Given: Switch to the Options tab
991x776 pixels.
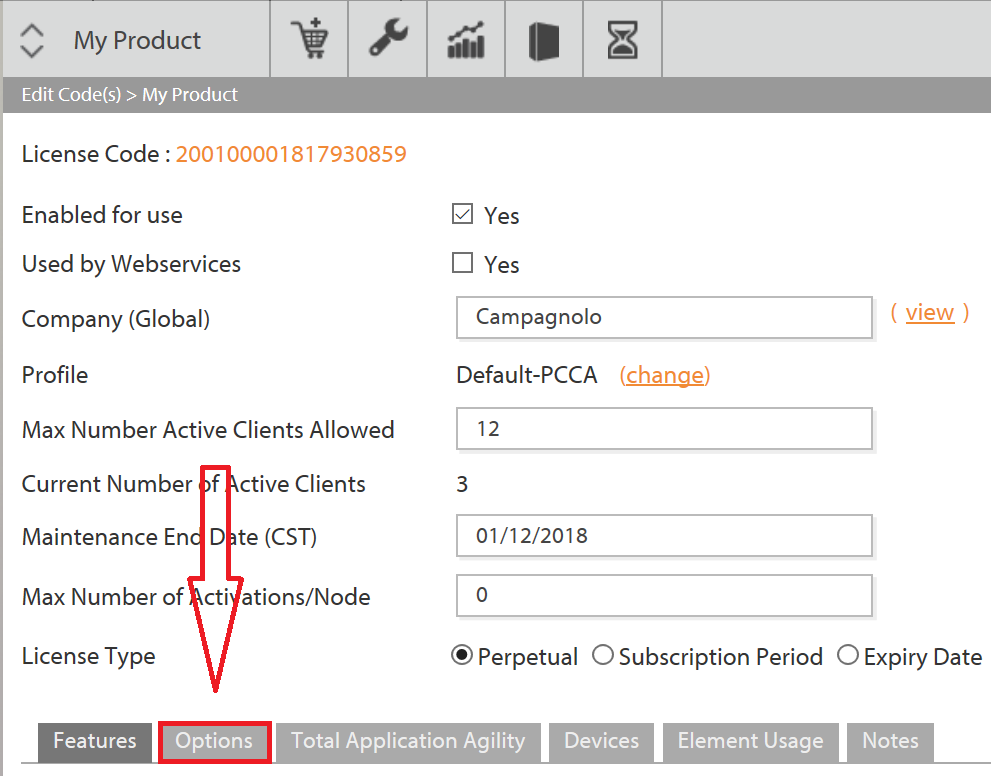Looking at the screenshot, I should [214, 741].
